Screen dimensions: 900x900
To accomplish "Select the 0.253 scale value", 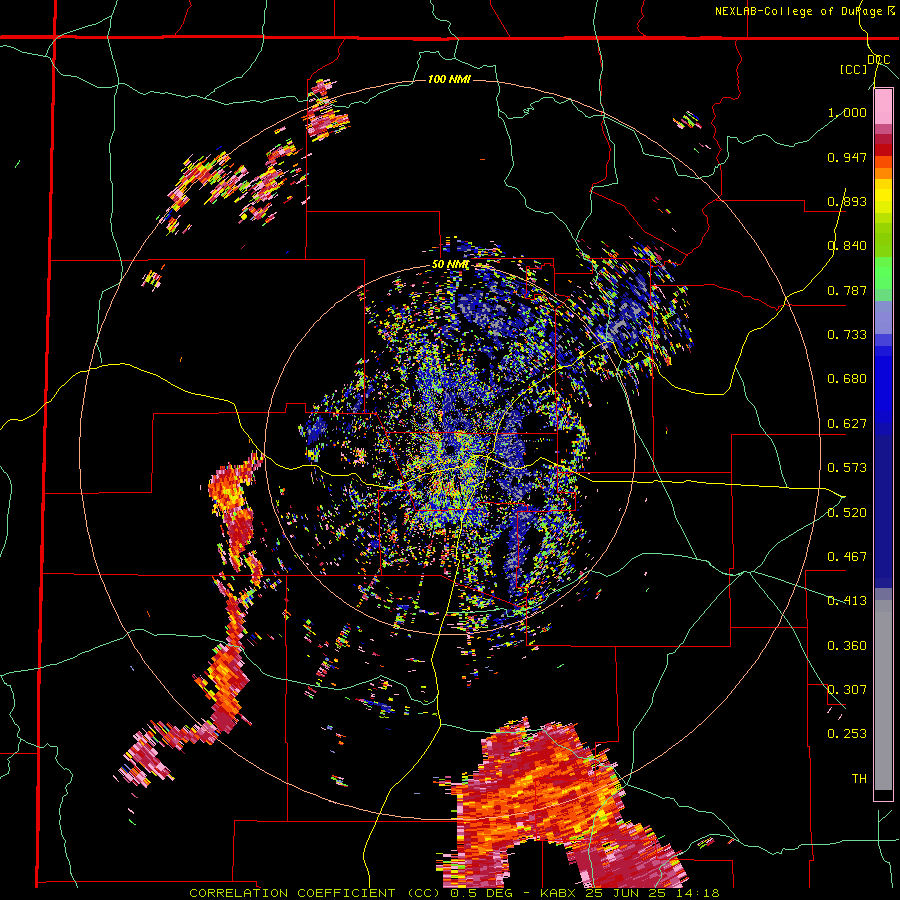I will [847, 734].
